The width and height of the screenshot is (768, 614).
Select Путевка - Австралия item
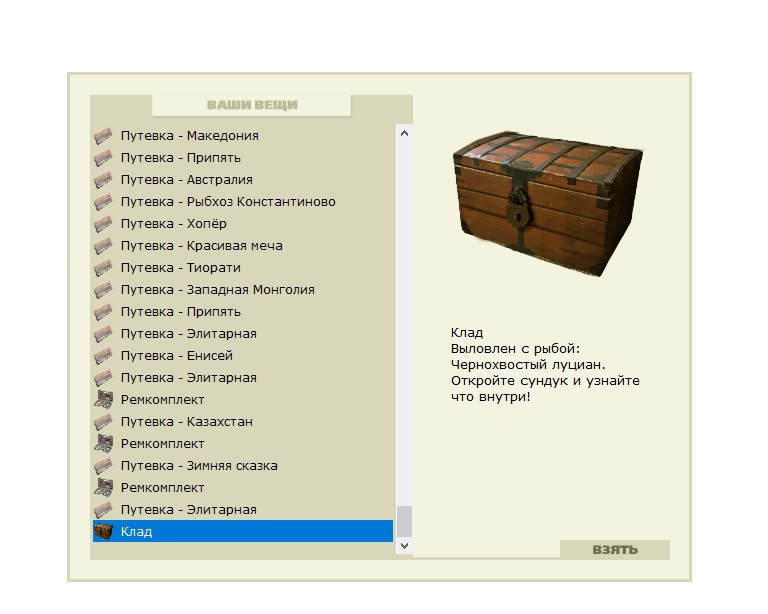243,180
